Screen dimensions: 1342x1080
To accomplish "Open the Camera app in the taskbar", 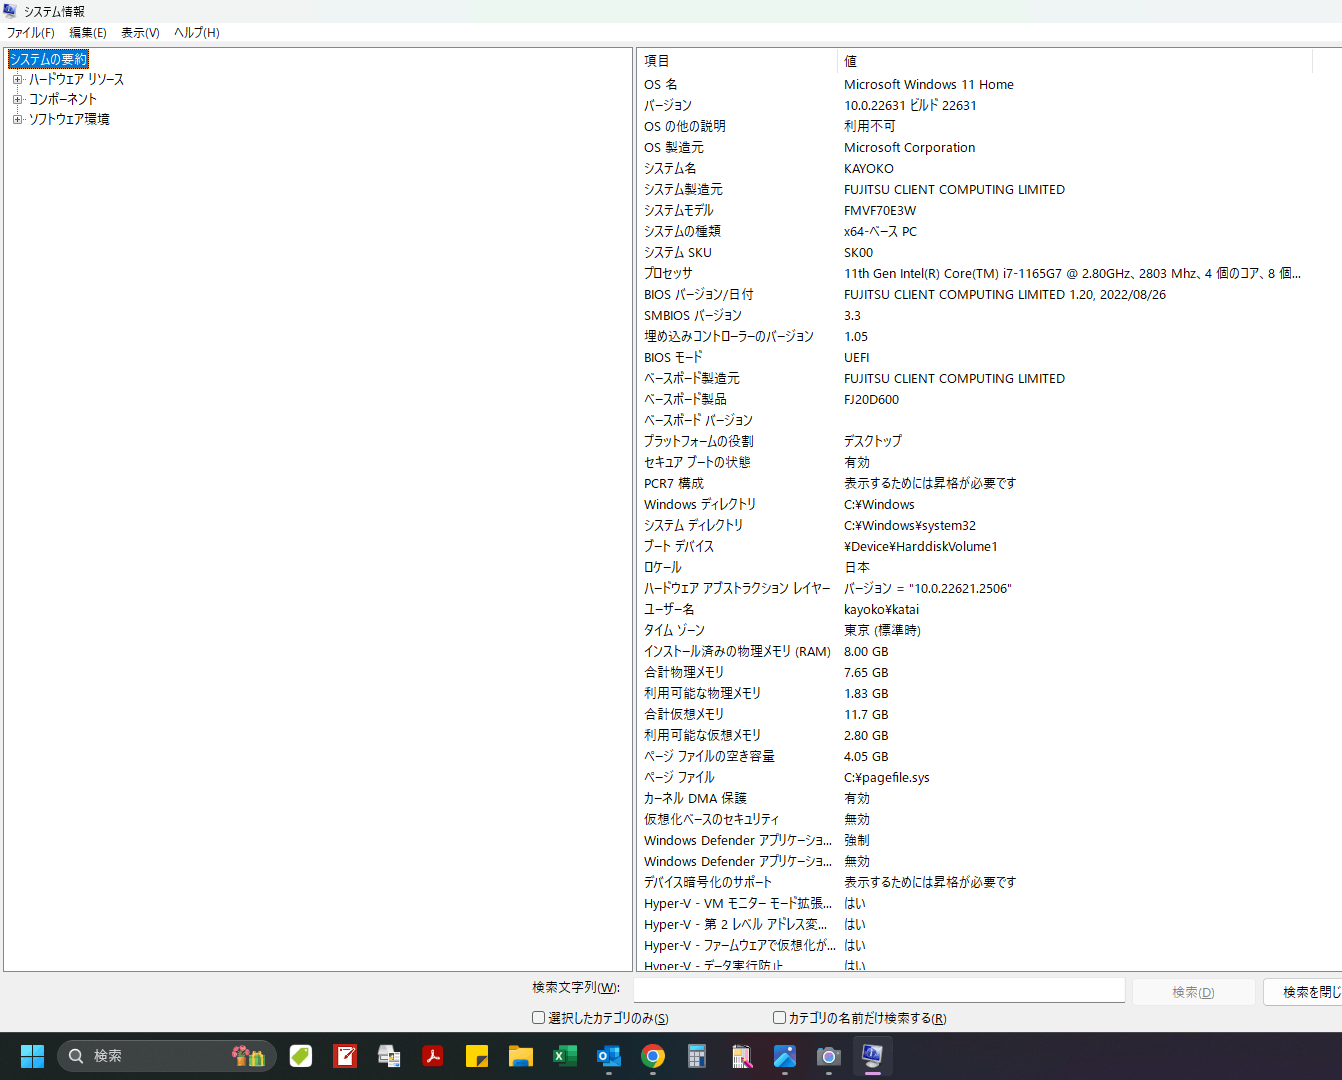I will coord(829,1056).
